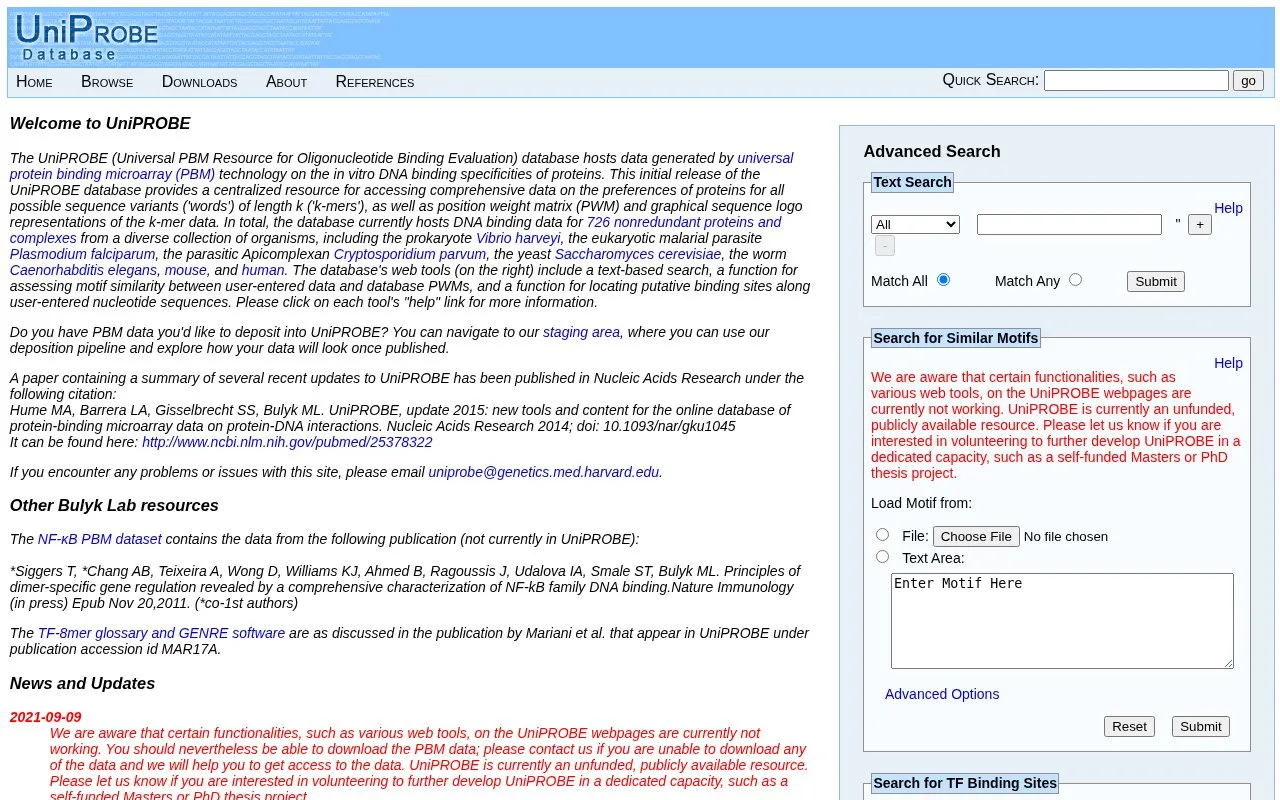Follow the mouse organism link
Viewport: 1280px width, 800px height.
coord(186,270)
